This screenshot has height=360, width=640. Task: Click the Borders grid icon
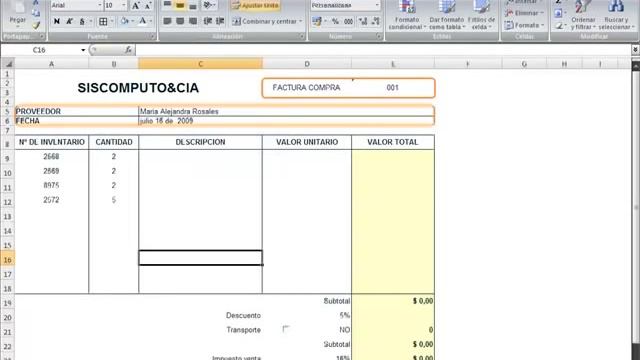pos(103,21)
